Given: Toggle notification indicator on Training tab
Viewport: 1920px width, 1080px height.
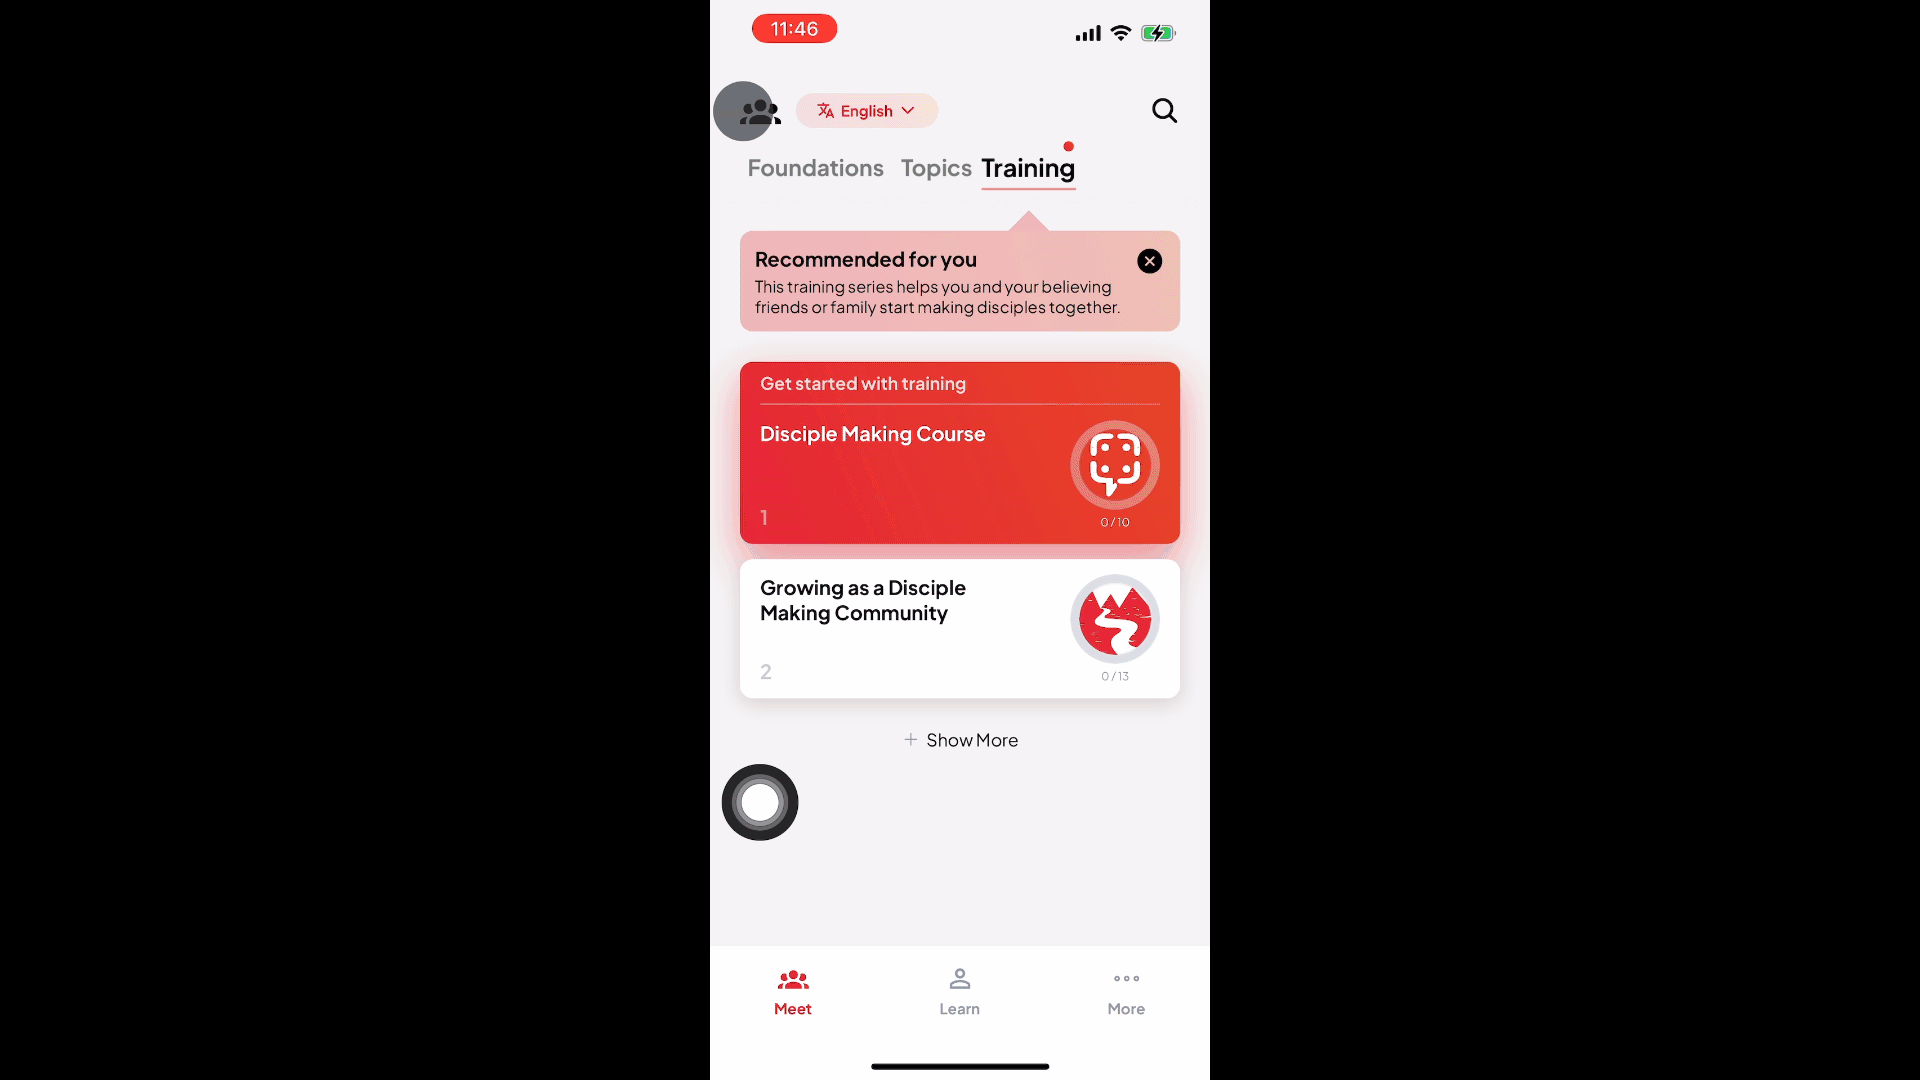Looking at the screenshot, I should pos(1068,146).
